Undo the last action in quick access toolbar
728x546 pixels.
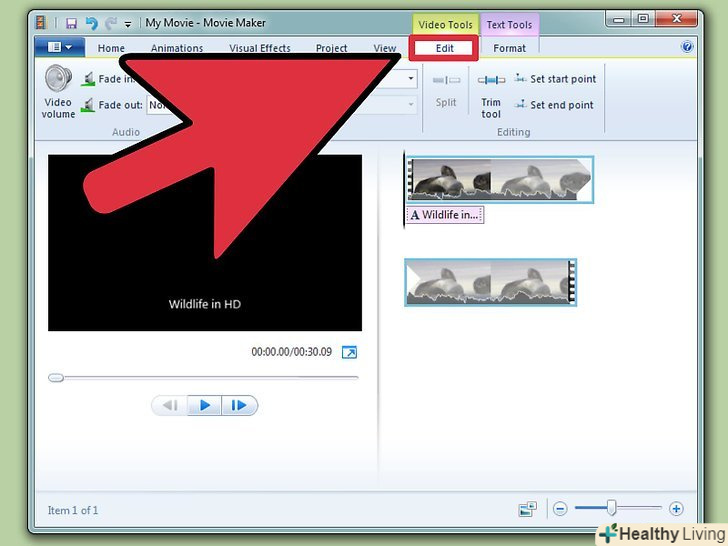(x=91, y=22)
